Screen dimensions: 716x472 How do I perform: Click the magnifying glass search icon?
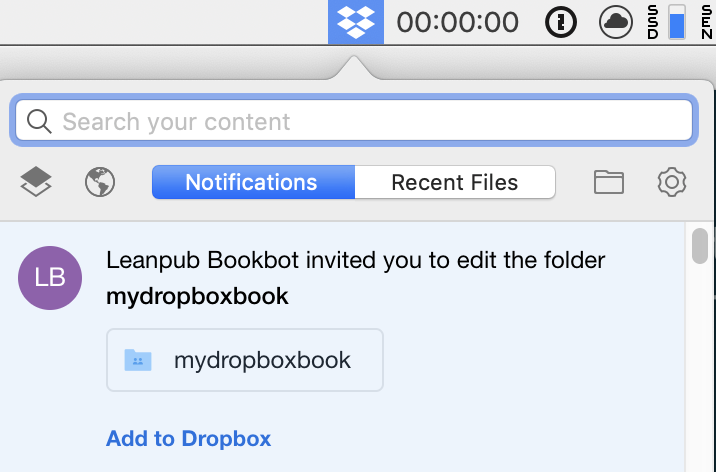[x=39, y=122]
